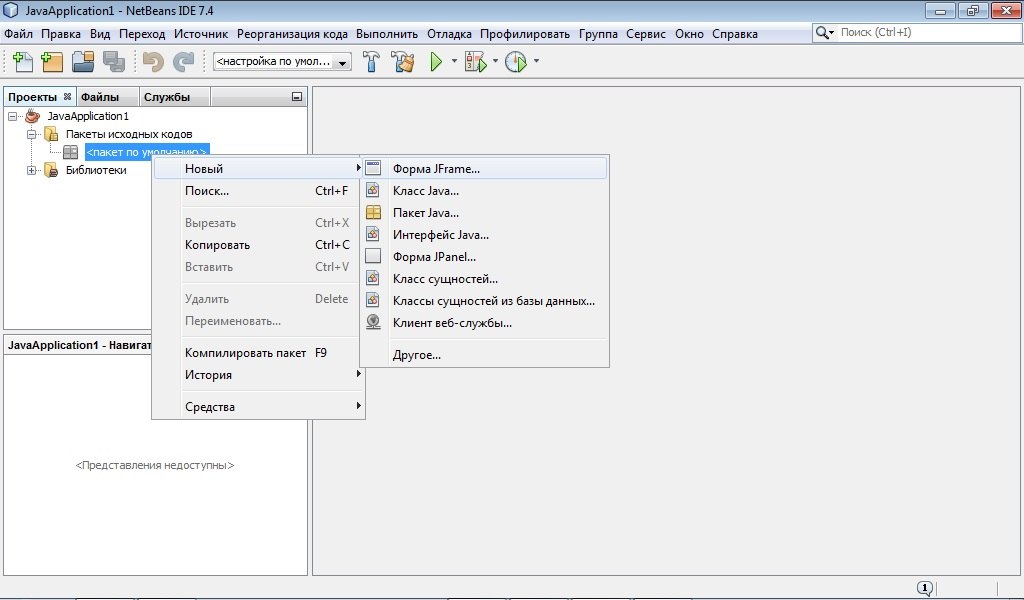Click the Build Project hammer icon
The width and height of the screenshot is (1024, 600).
371,61
